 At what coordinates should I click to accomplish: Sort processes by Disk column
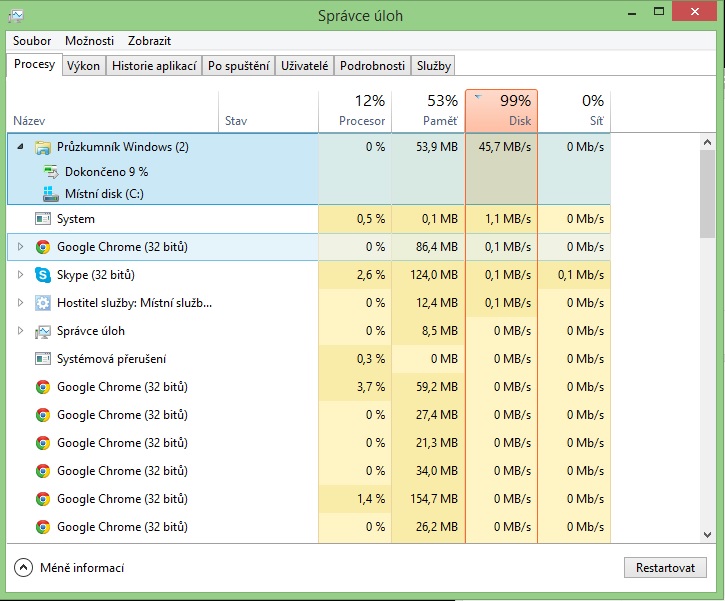click(501, 110)
